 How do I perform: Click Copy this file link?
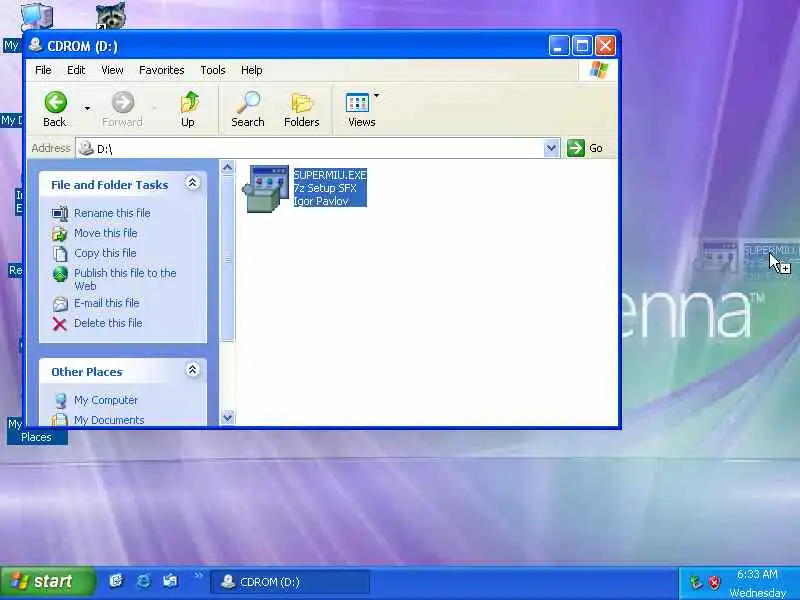(x=105, y=253)
